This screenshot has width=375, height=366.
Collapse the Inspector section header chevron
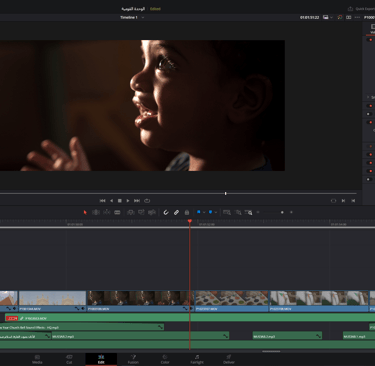coord(368,97)
